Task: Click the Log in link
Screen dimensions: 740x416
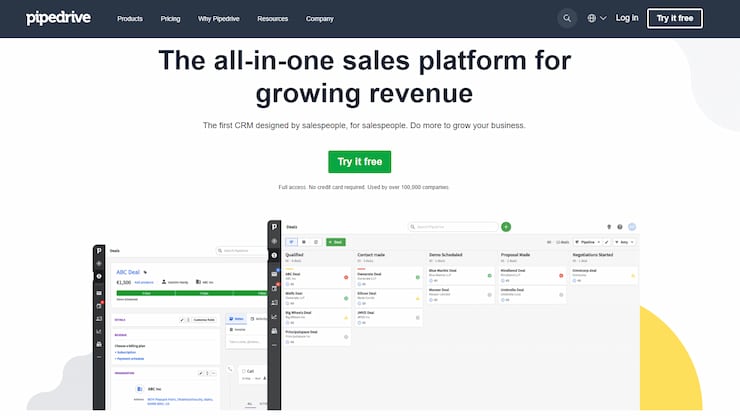Action: click(x=627, y=18)
